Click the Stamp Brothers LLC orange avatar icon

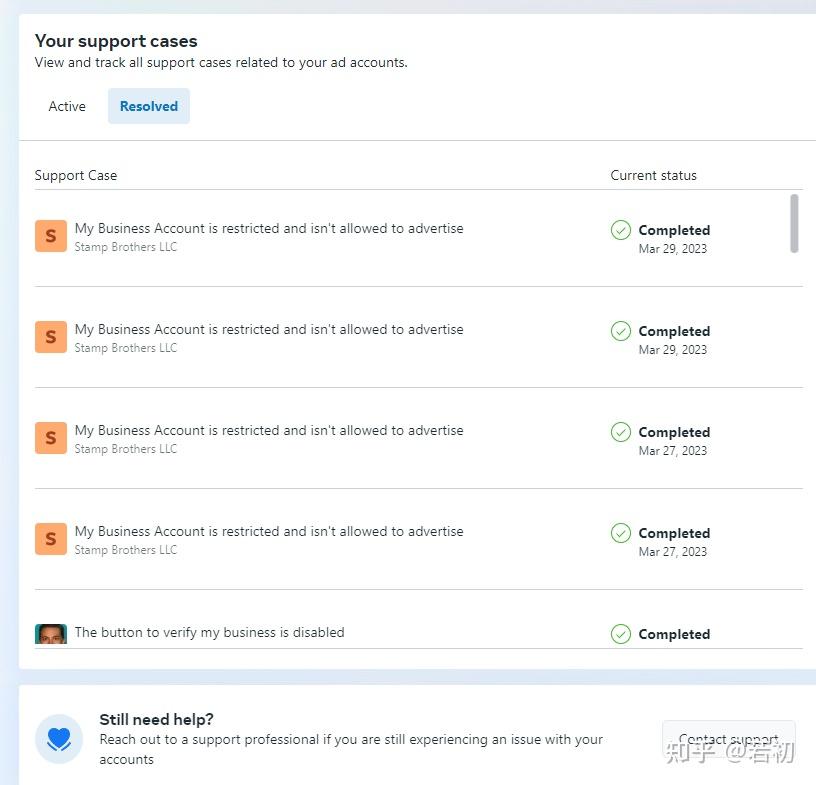tap(50, 236)
